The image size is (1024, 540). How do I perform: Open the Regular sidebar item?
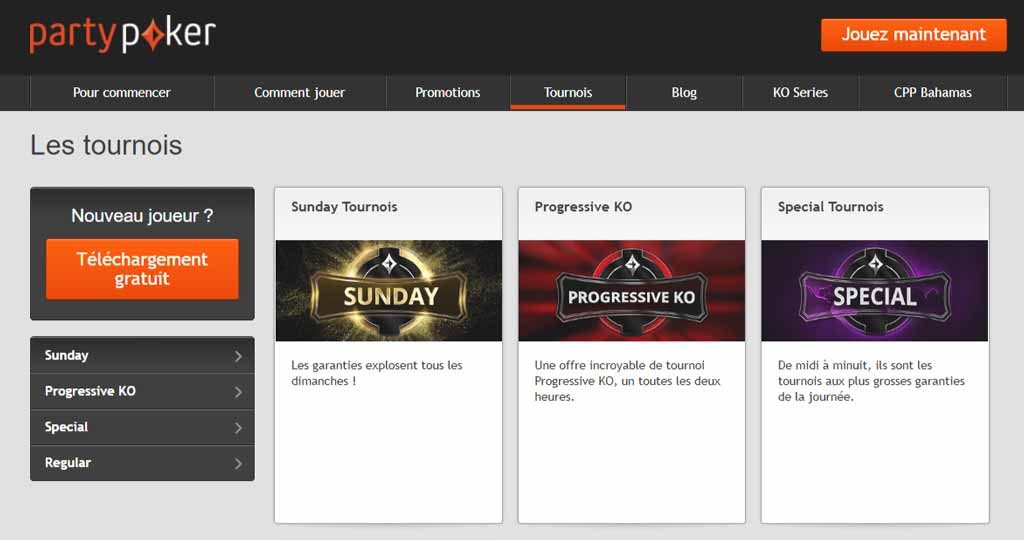[x=142, y=463]
